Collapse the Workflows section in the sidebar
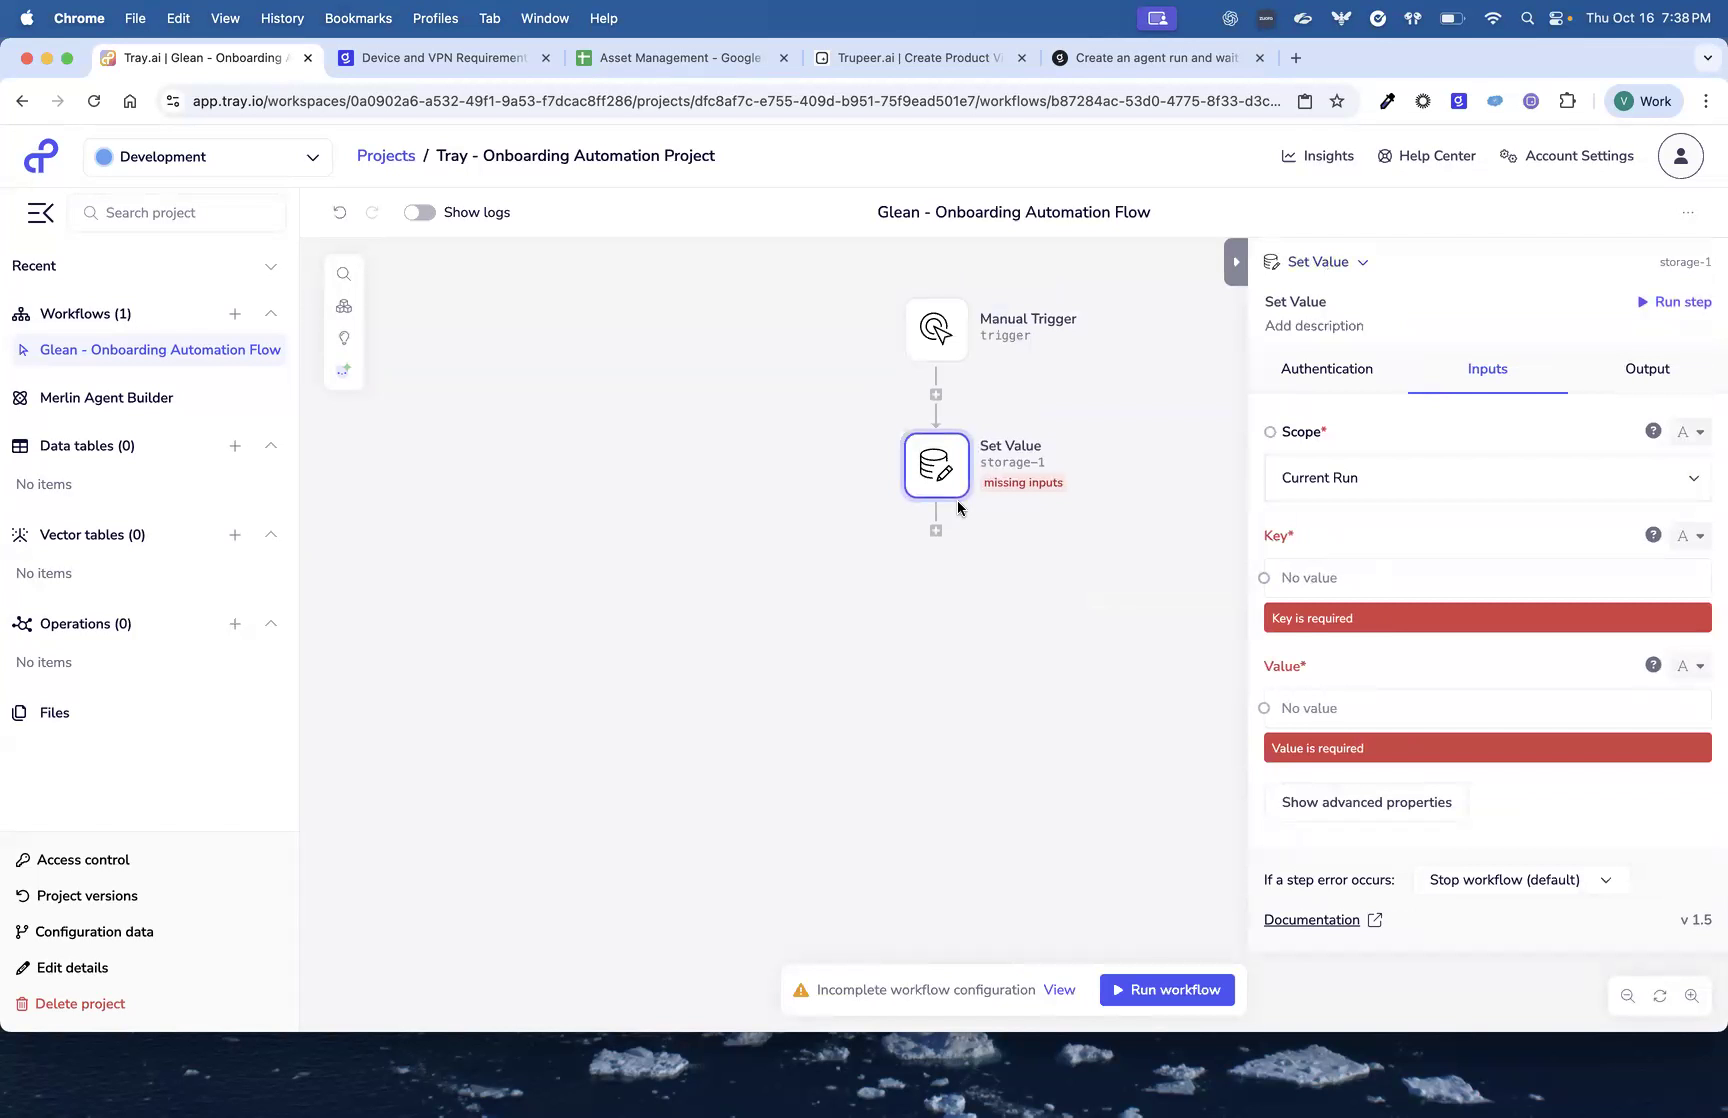 pos(271,313)
